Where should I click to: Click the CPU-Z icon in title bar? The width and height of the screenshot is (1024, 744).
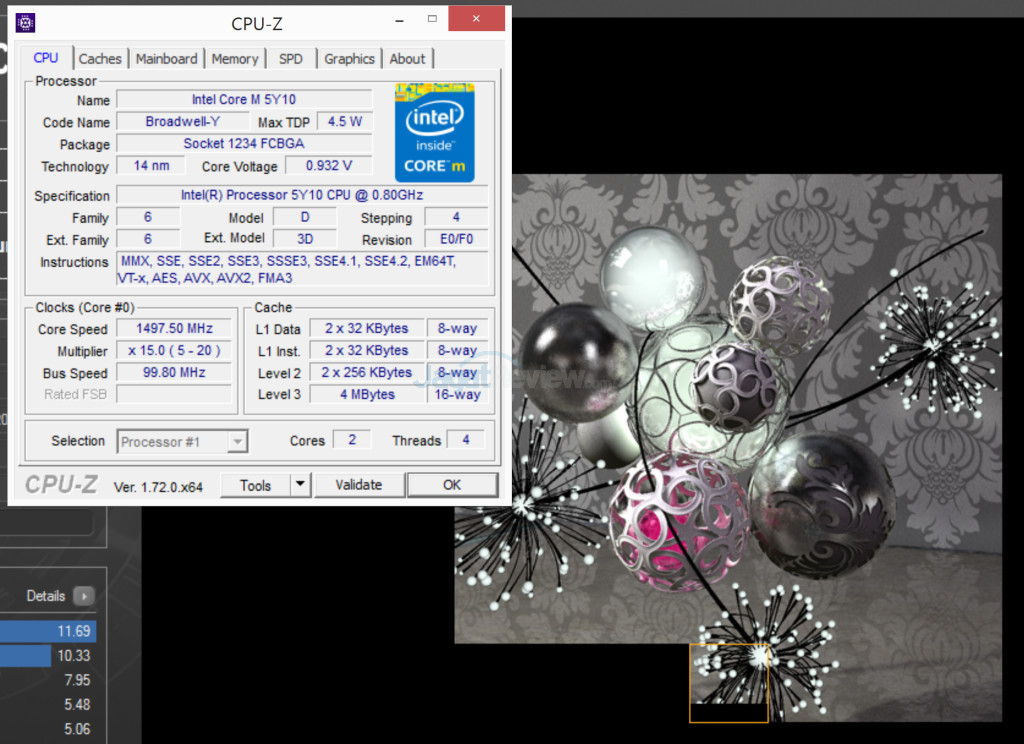click(x=26, y=21)
